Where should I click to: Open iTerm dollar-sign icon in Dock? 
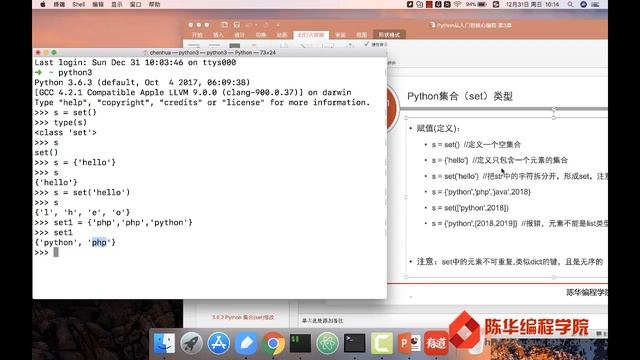(300, 343)
